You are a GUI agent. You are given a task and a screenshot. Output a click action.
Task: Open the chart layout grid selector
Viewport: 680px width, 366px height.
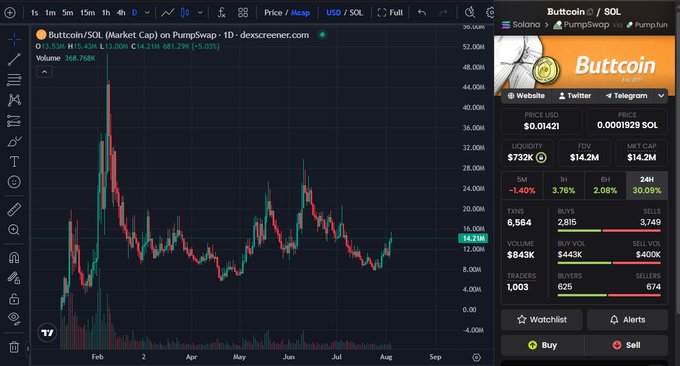click(x=243, y=13)
